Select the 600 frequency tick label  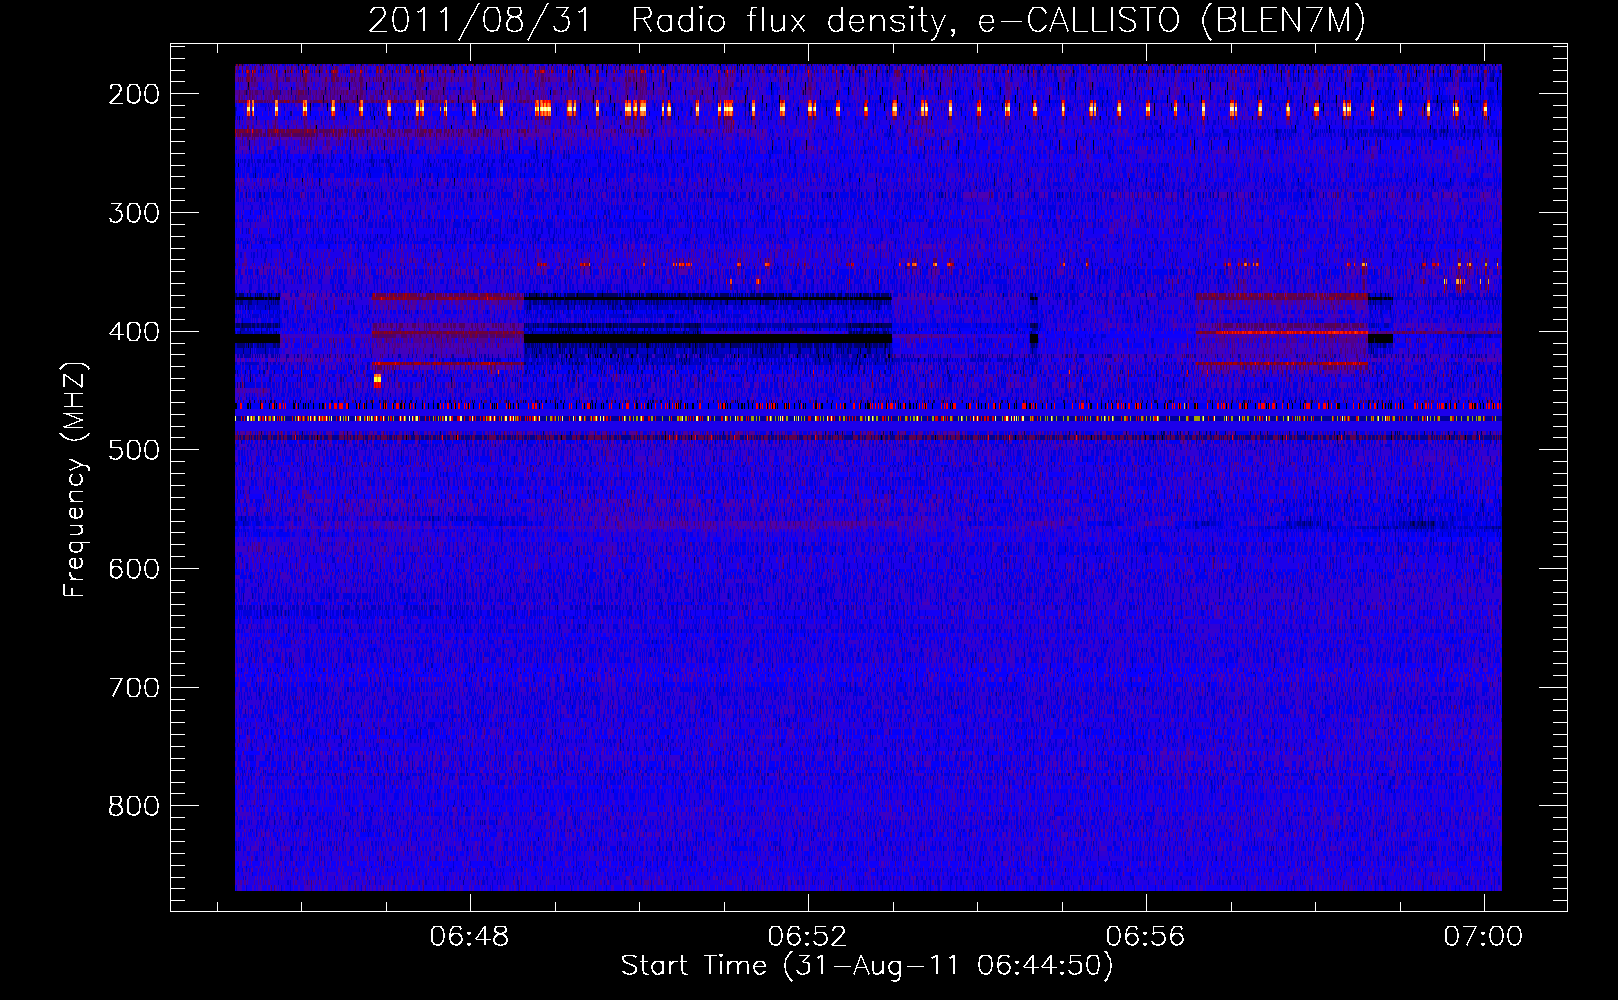point(134,569)
